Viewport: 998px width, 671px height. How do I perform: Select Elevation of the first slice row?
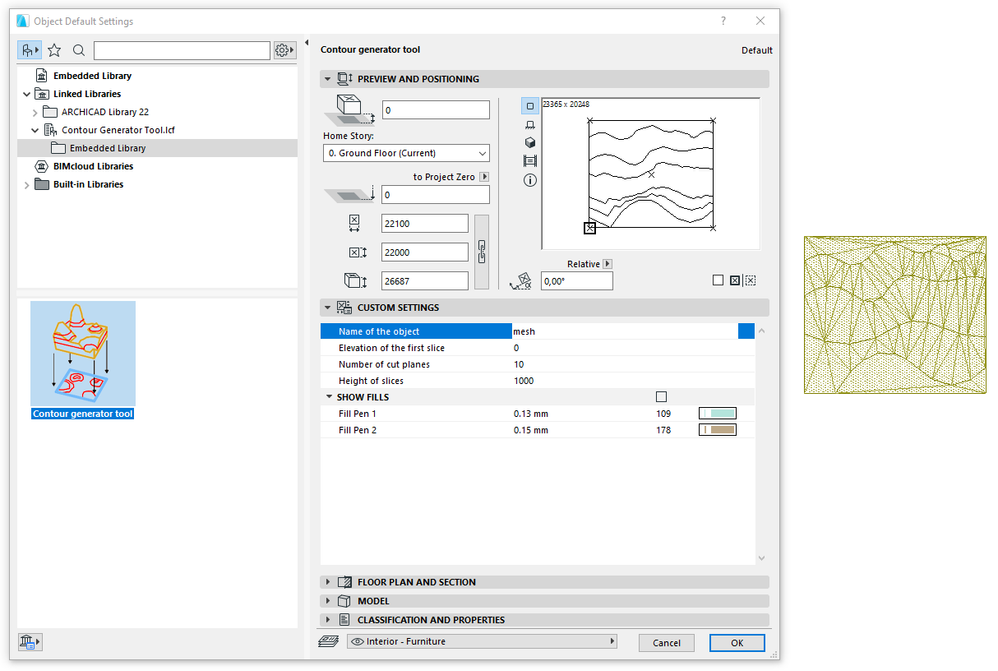537,348
